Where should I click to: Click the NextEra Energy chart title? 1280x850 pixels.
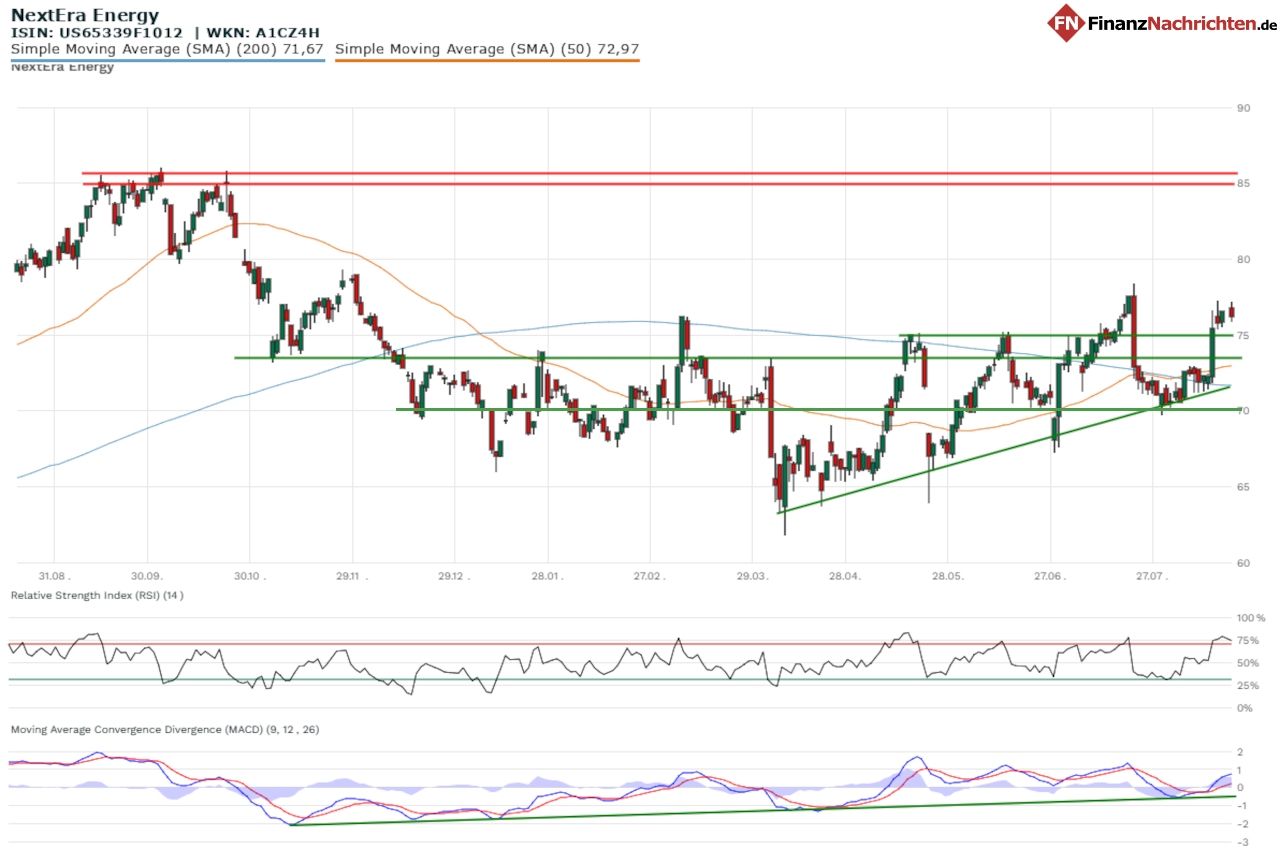pos(85,15)
